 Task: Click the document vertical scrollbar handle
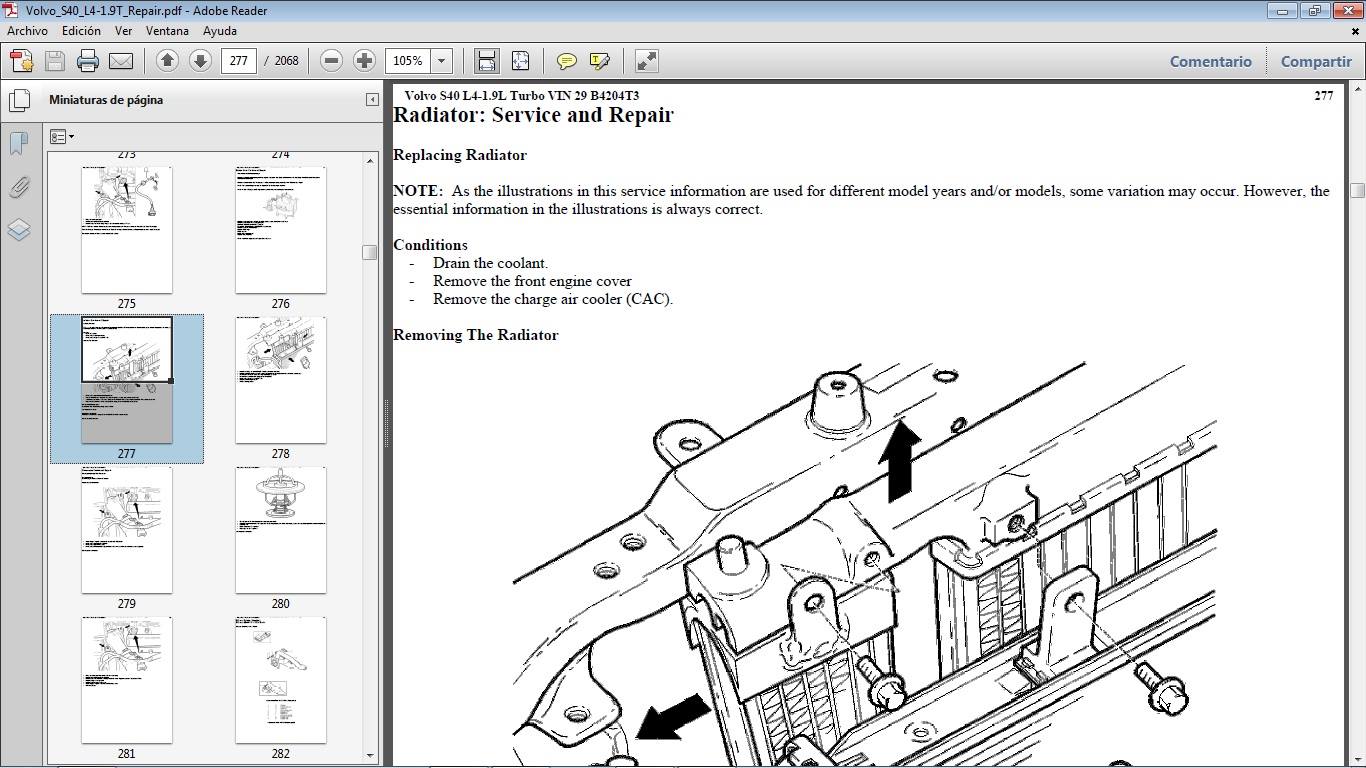click(x=1357, y=190)
